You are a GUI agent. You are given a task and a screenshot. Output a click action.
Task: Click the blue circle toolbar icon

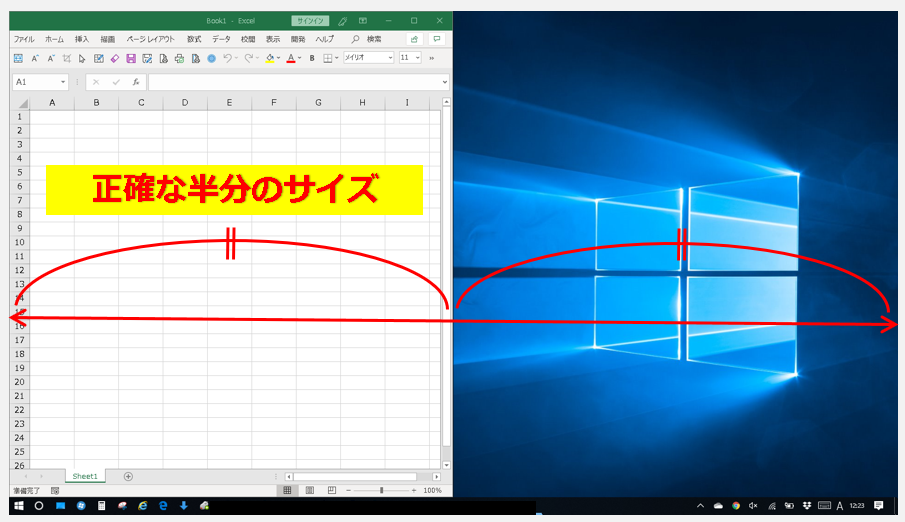coord(212,58)
